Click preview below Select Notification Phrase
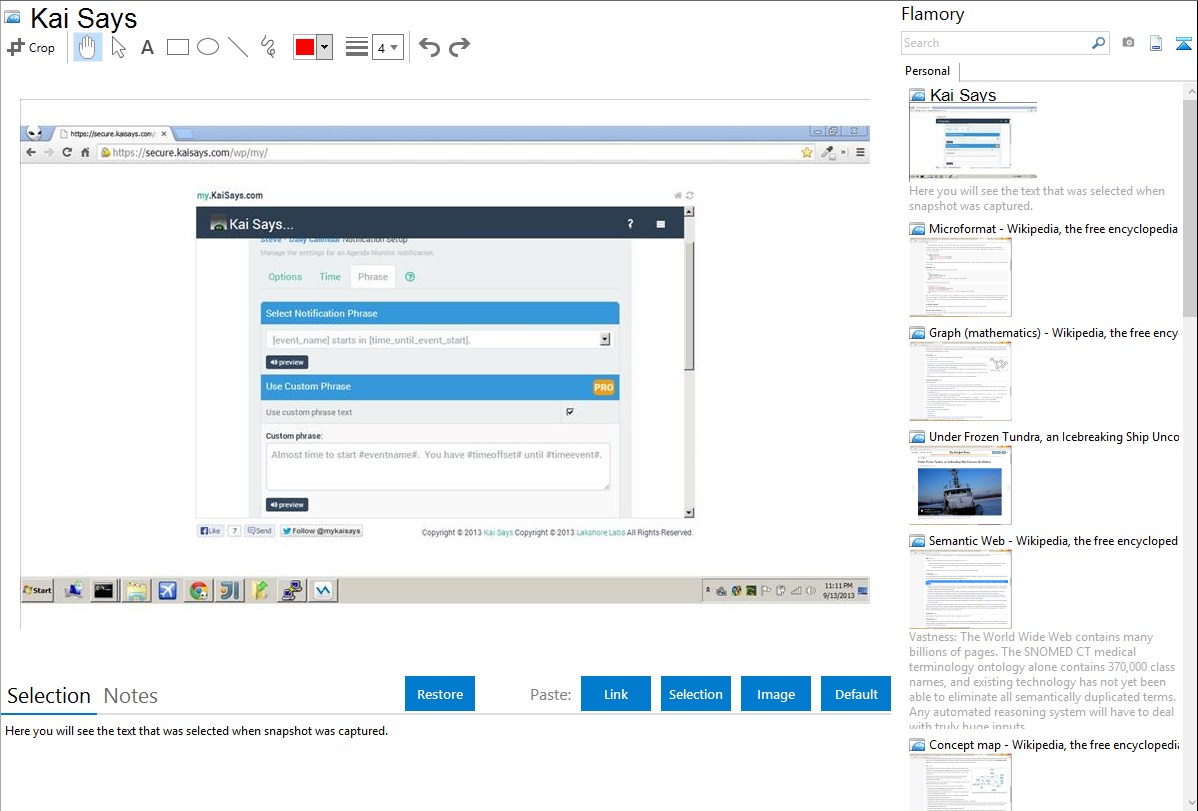Image resolution: width=1198 pixels, height=811 pixels. 287,362
